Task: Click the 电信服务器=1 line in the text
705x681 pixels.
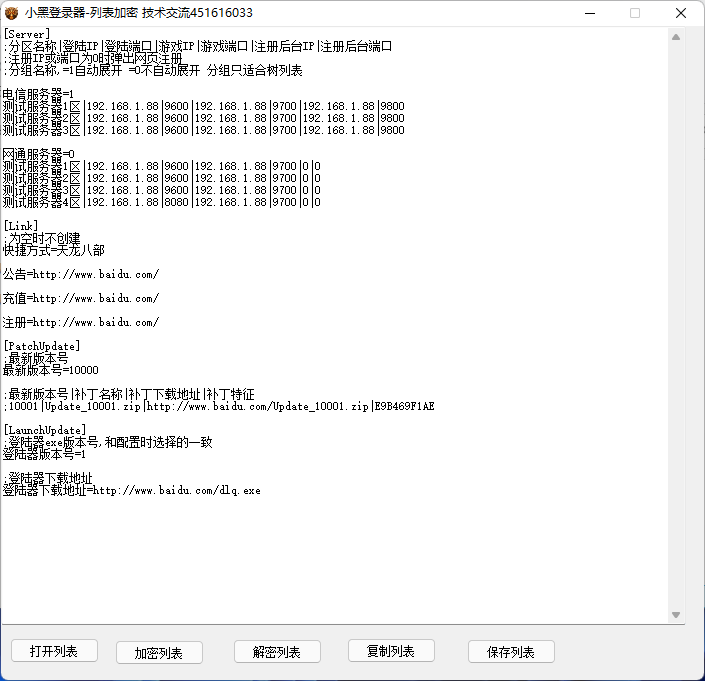Action: 38,94
